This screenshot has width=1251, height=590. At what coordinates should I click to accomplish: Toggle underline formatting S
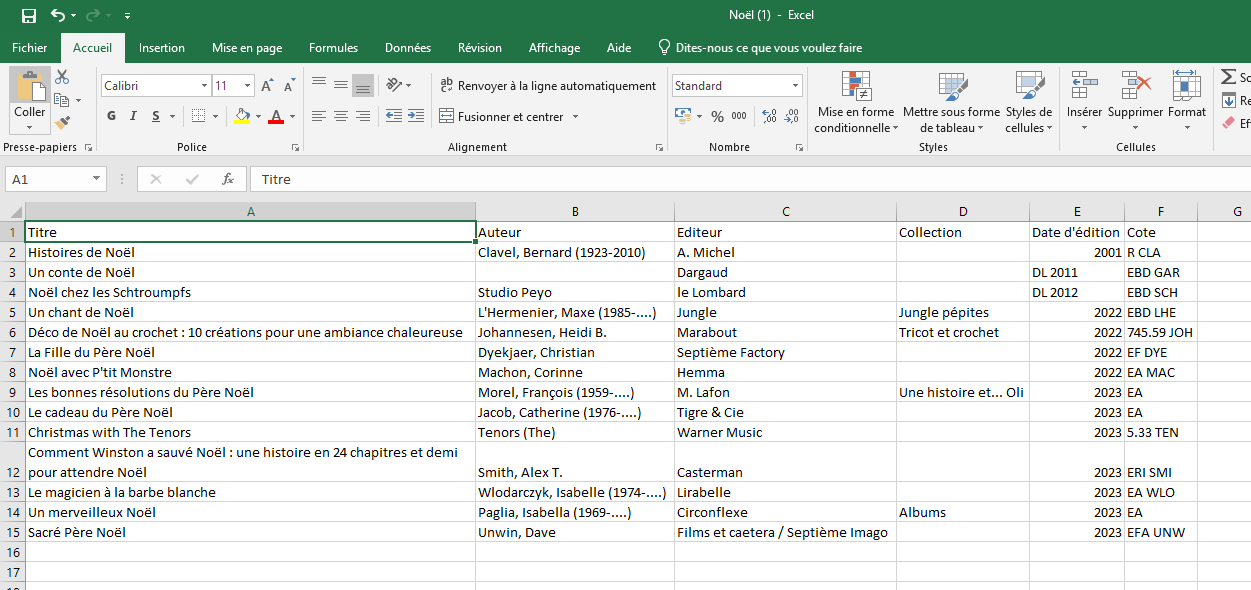point(157,116)
